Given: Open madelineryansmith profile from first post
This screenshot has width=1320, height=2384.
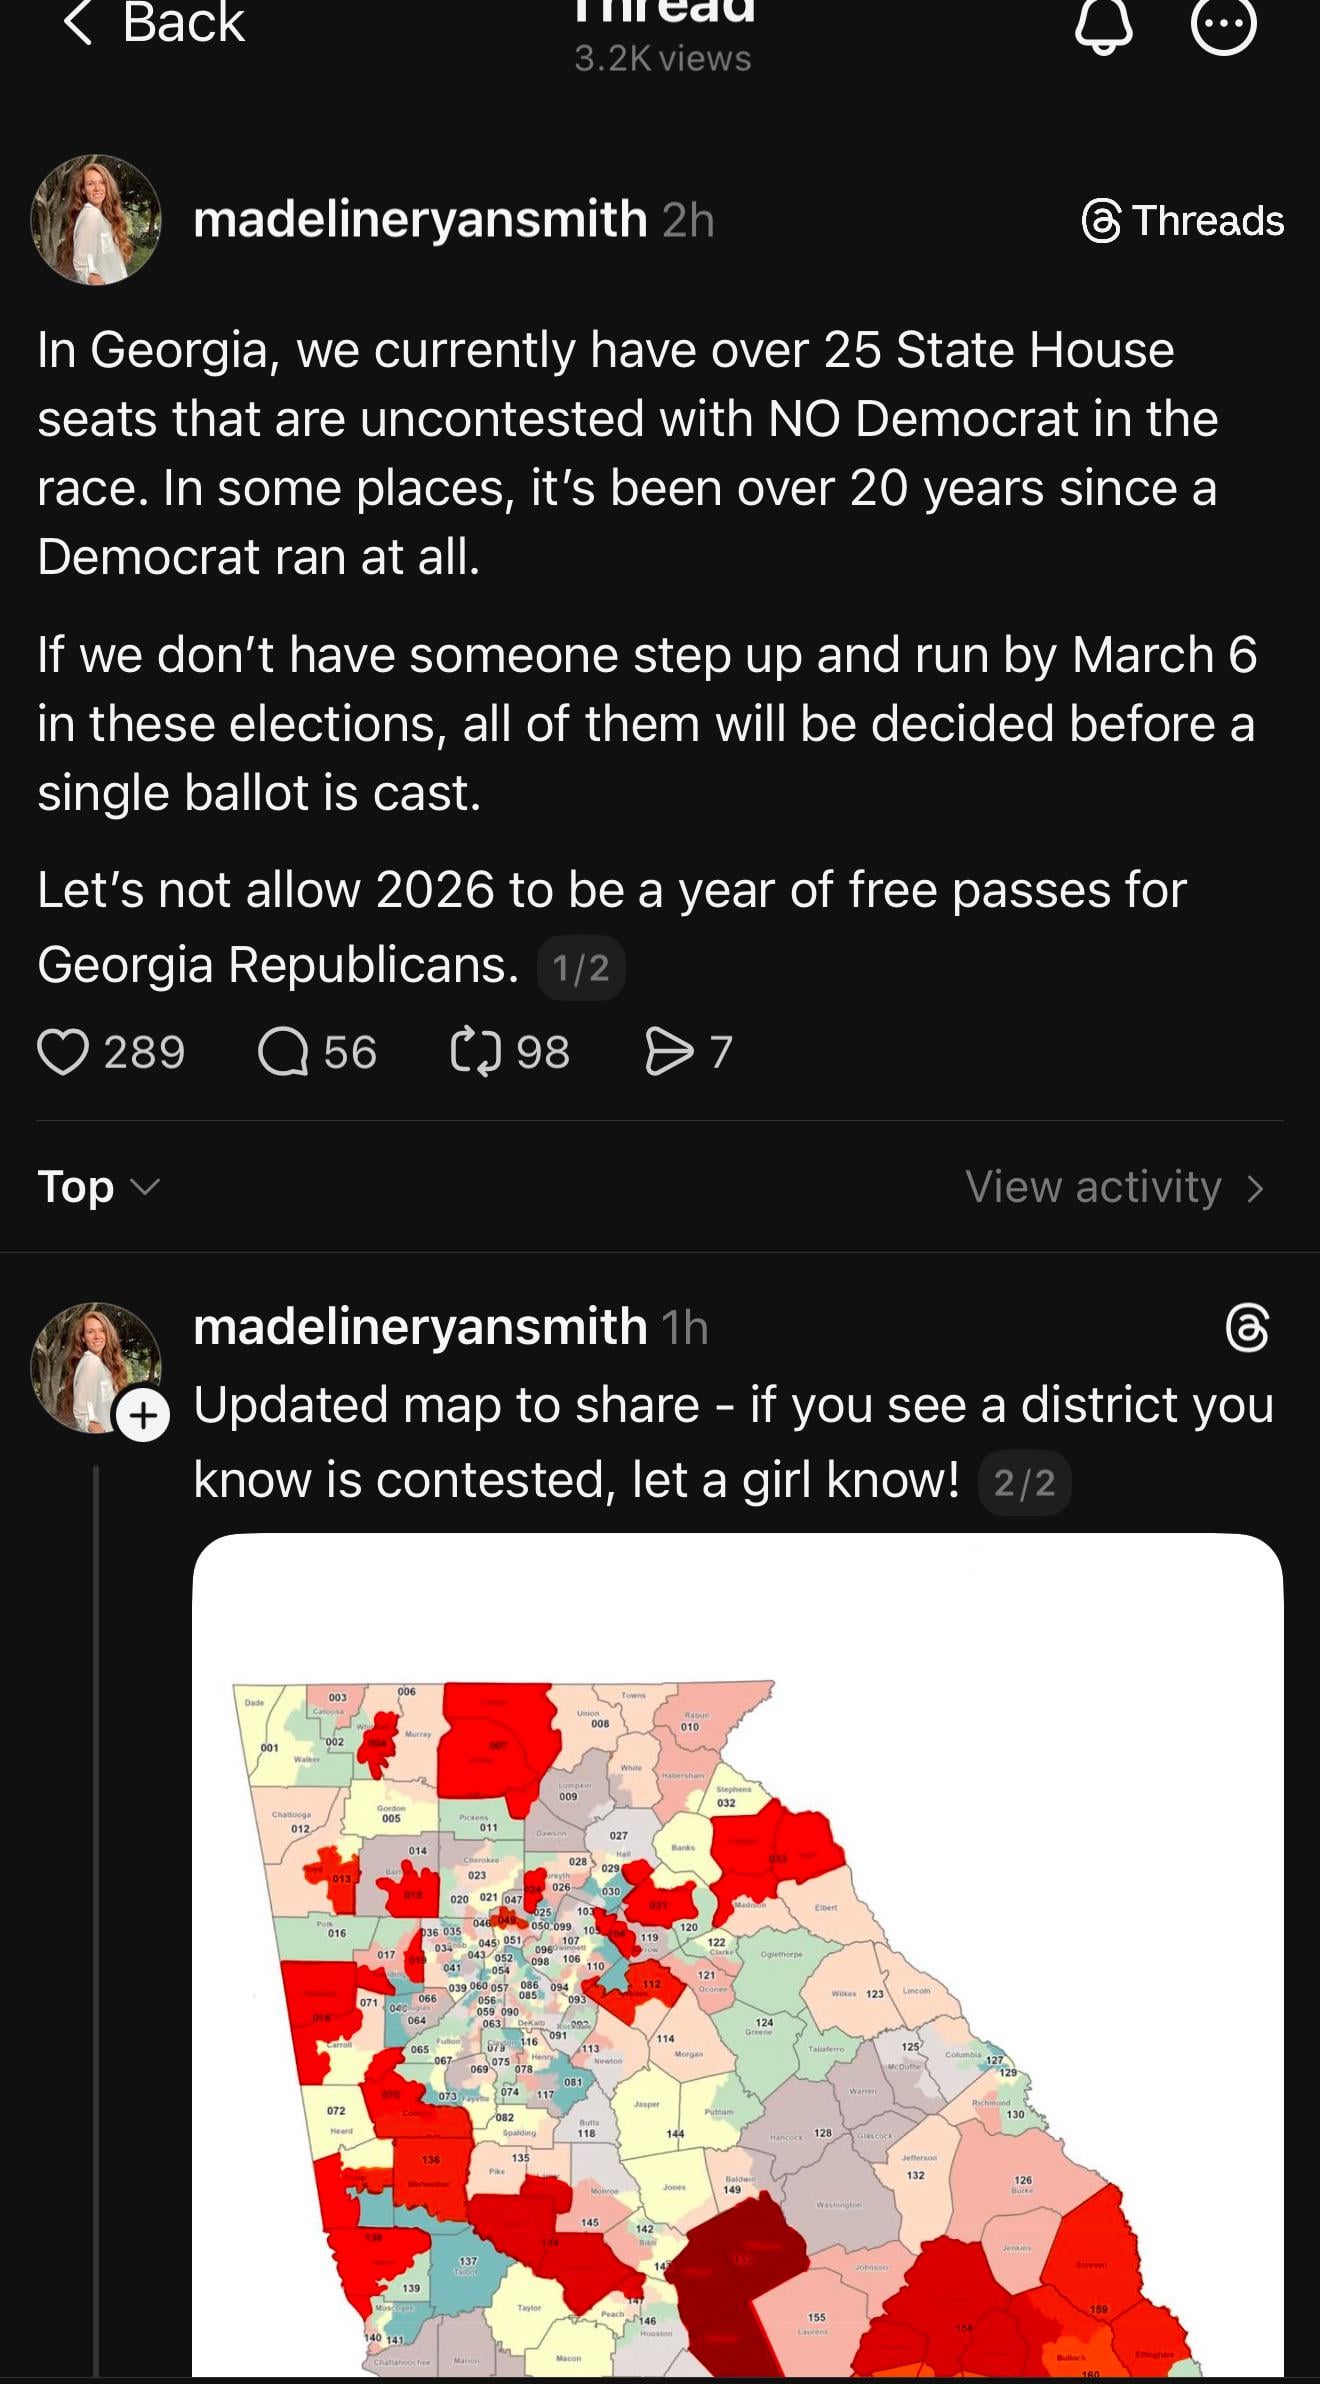Looking at the screenshot, I should tap(420, 219).
